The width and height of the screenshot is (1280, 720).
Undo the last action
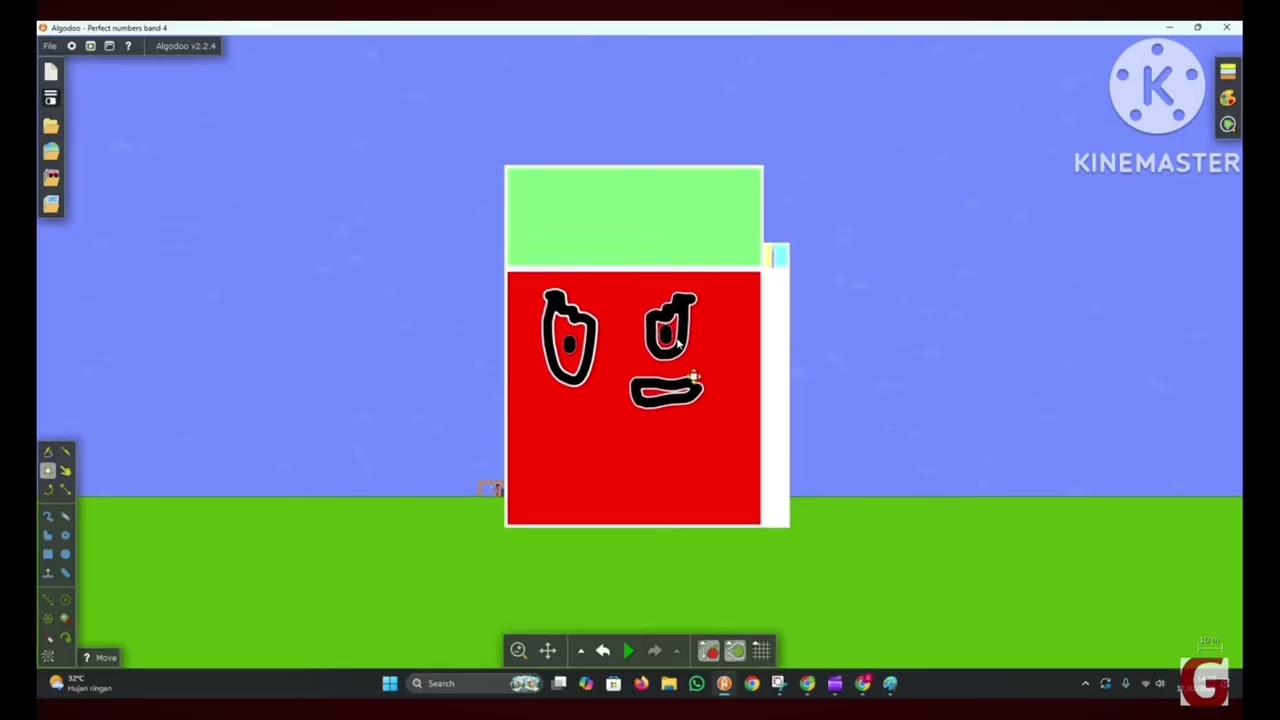pyautogui.click(x=603, y=651)
